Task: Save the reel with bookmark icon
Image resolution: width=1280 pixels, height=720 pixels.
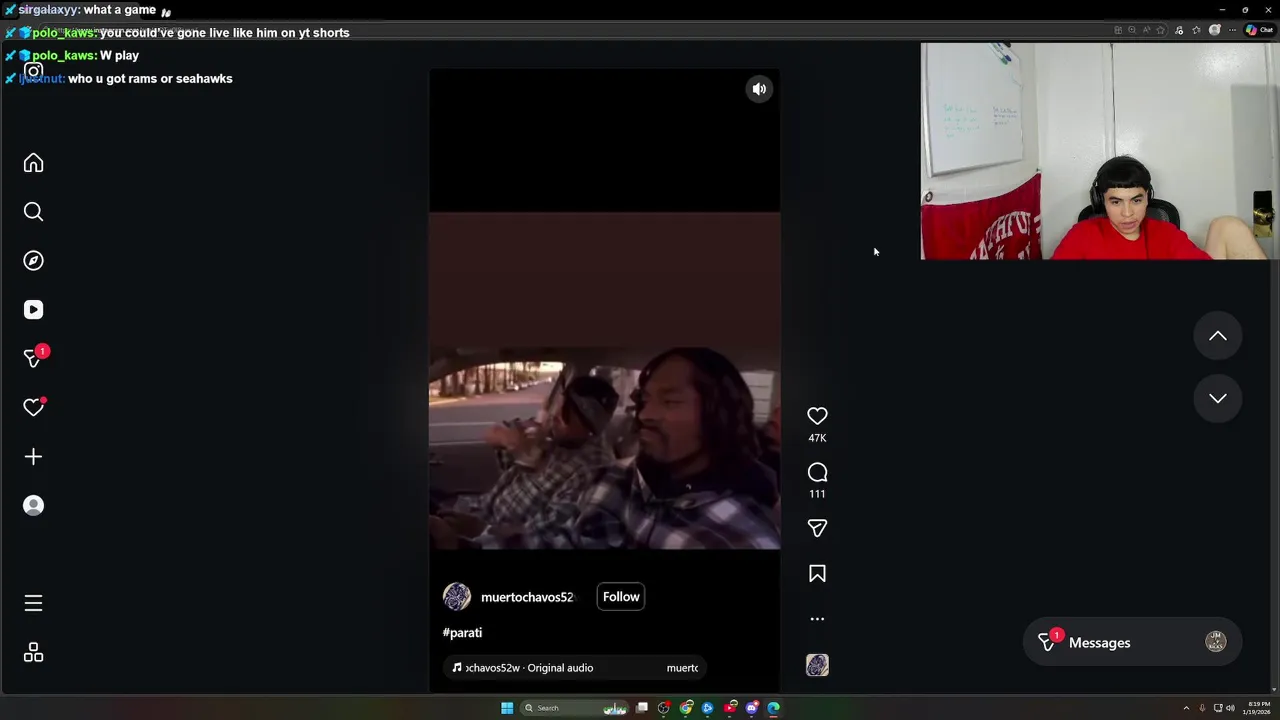Action: pos(817,574)
